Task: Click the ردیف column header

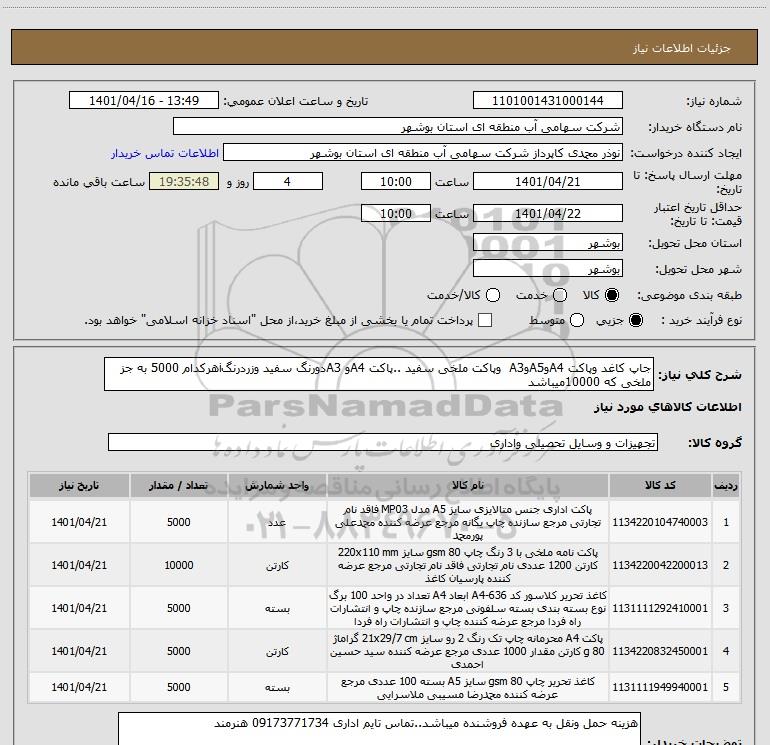Action: tap(726, 485)
